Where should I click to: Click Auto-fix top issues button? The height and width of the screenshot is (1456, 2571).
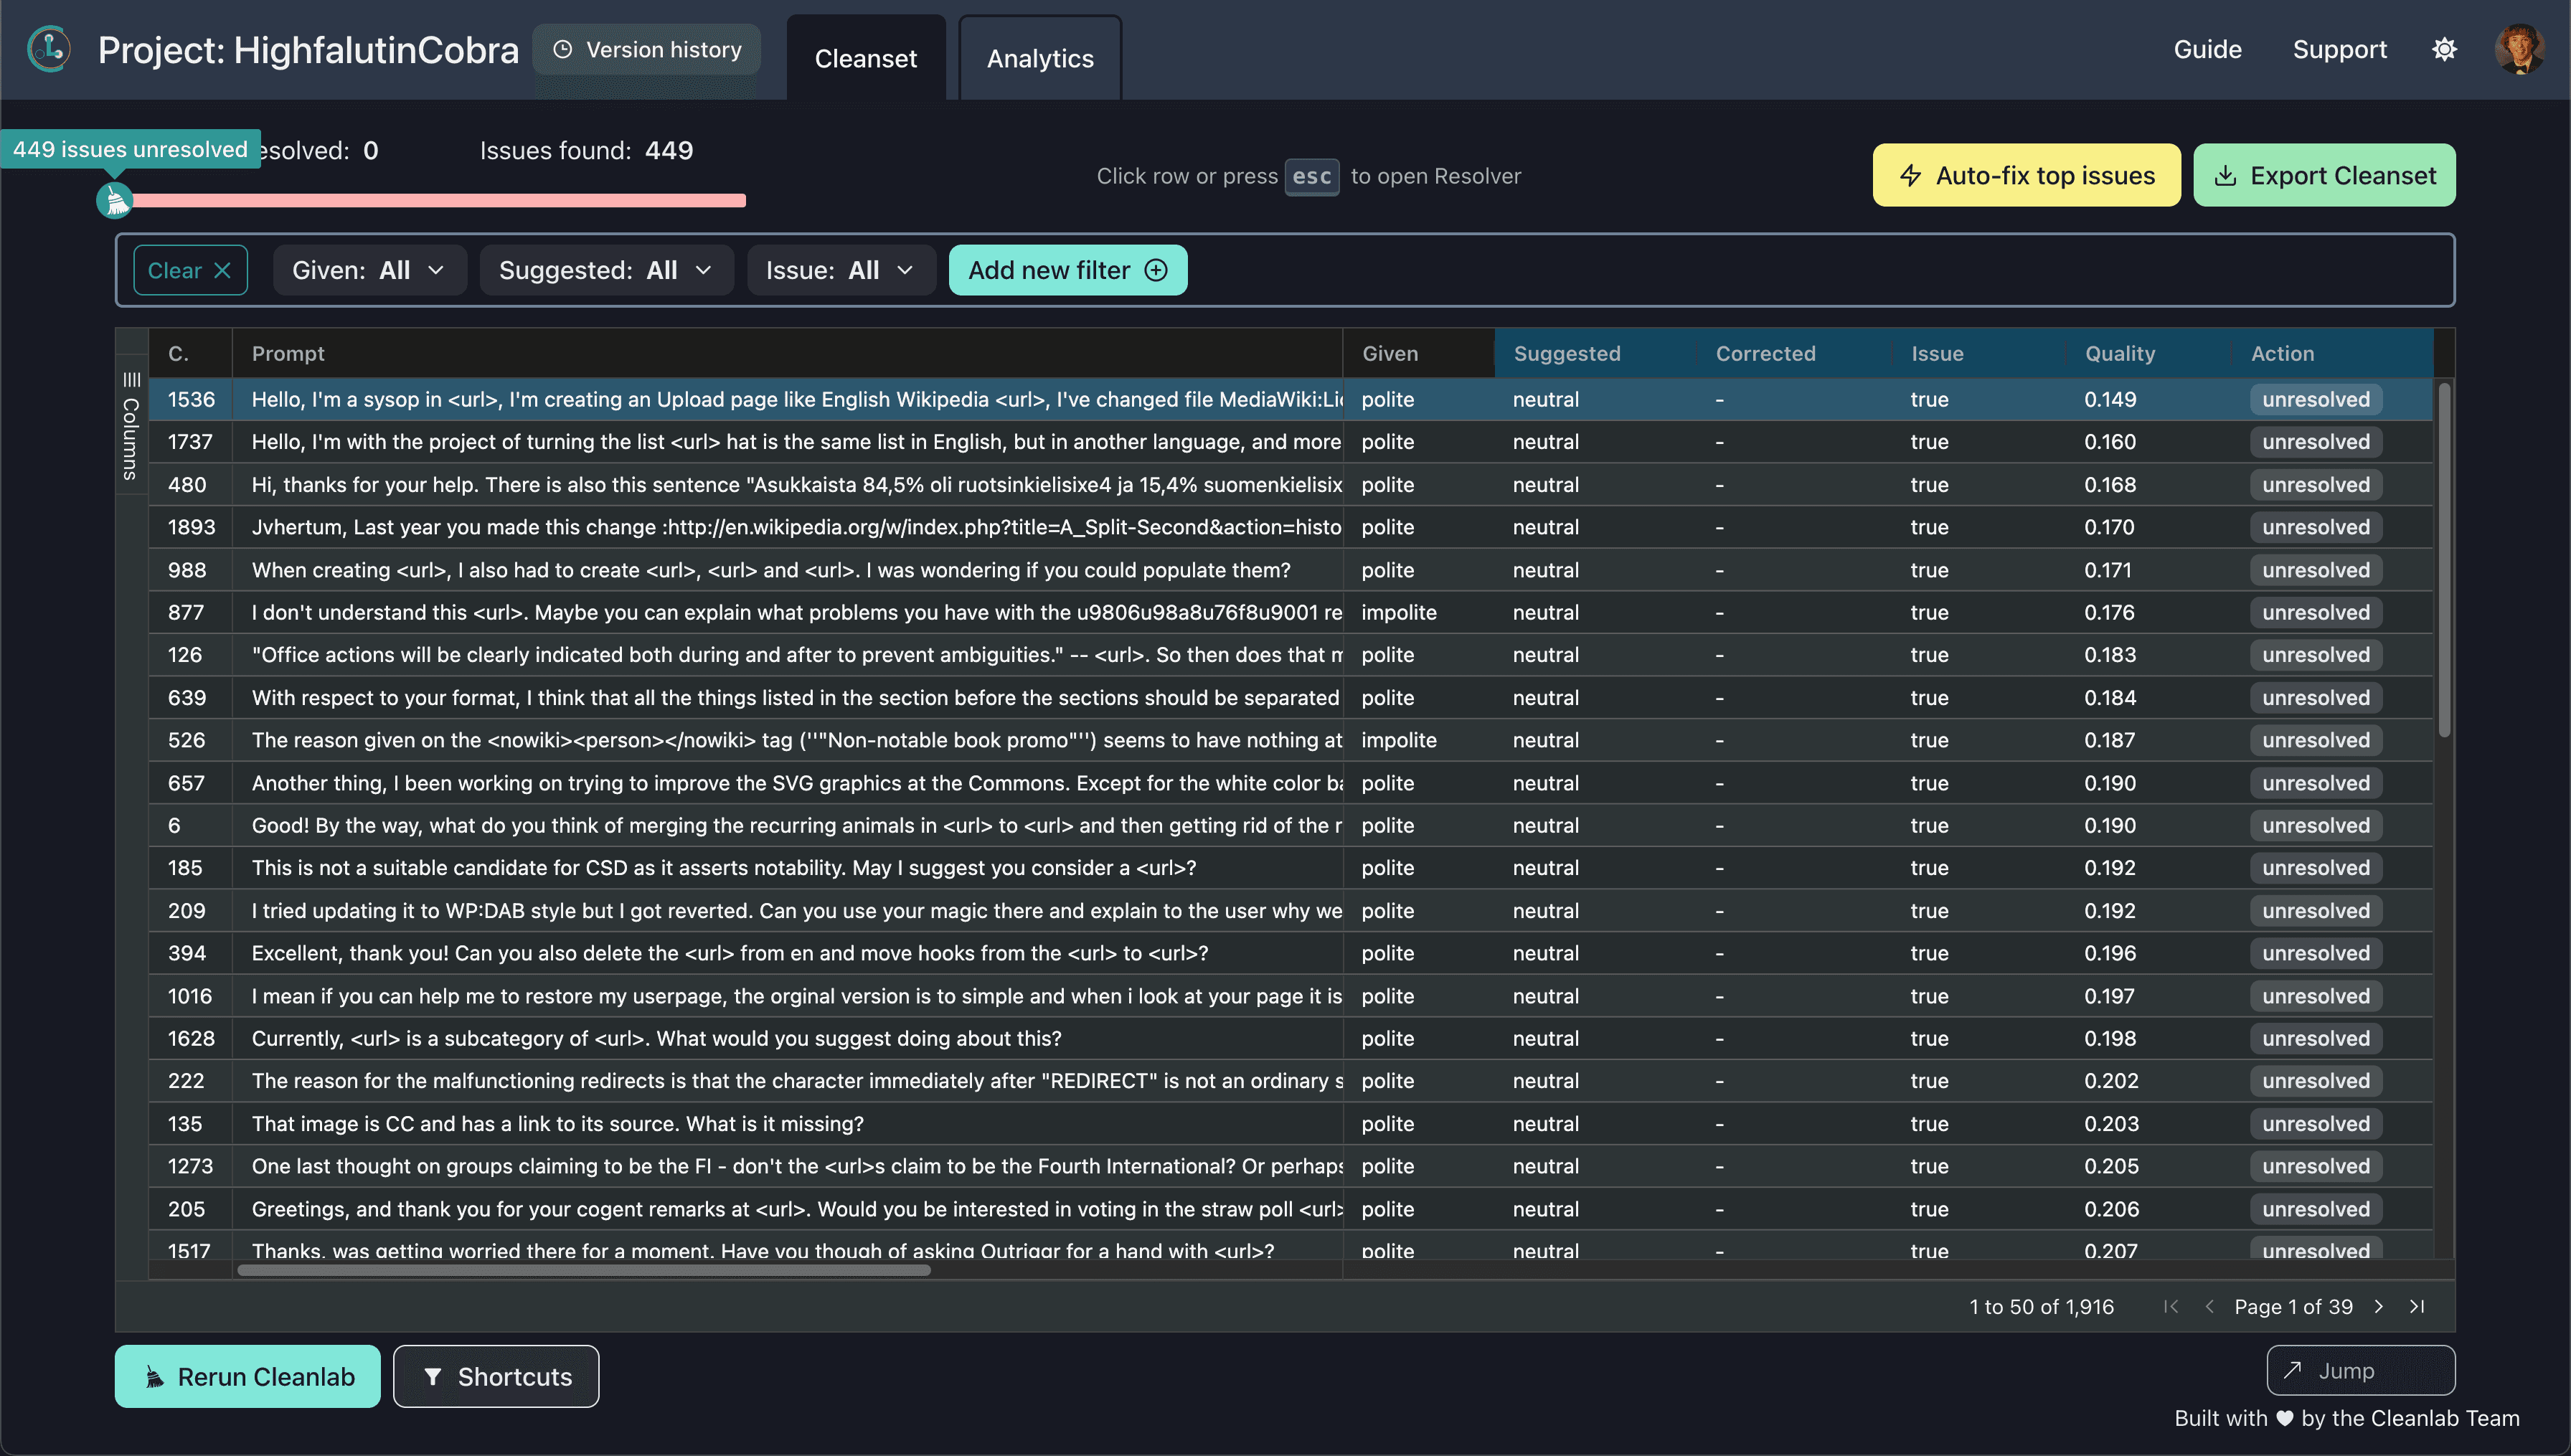(x=2026, y=175)
